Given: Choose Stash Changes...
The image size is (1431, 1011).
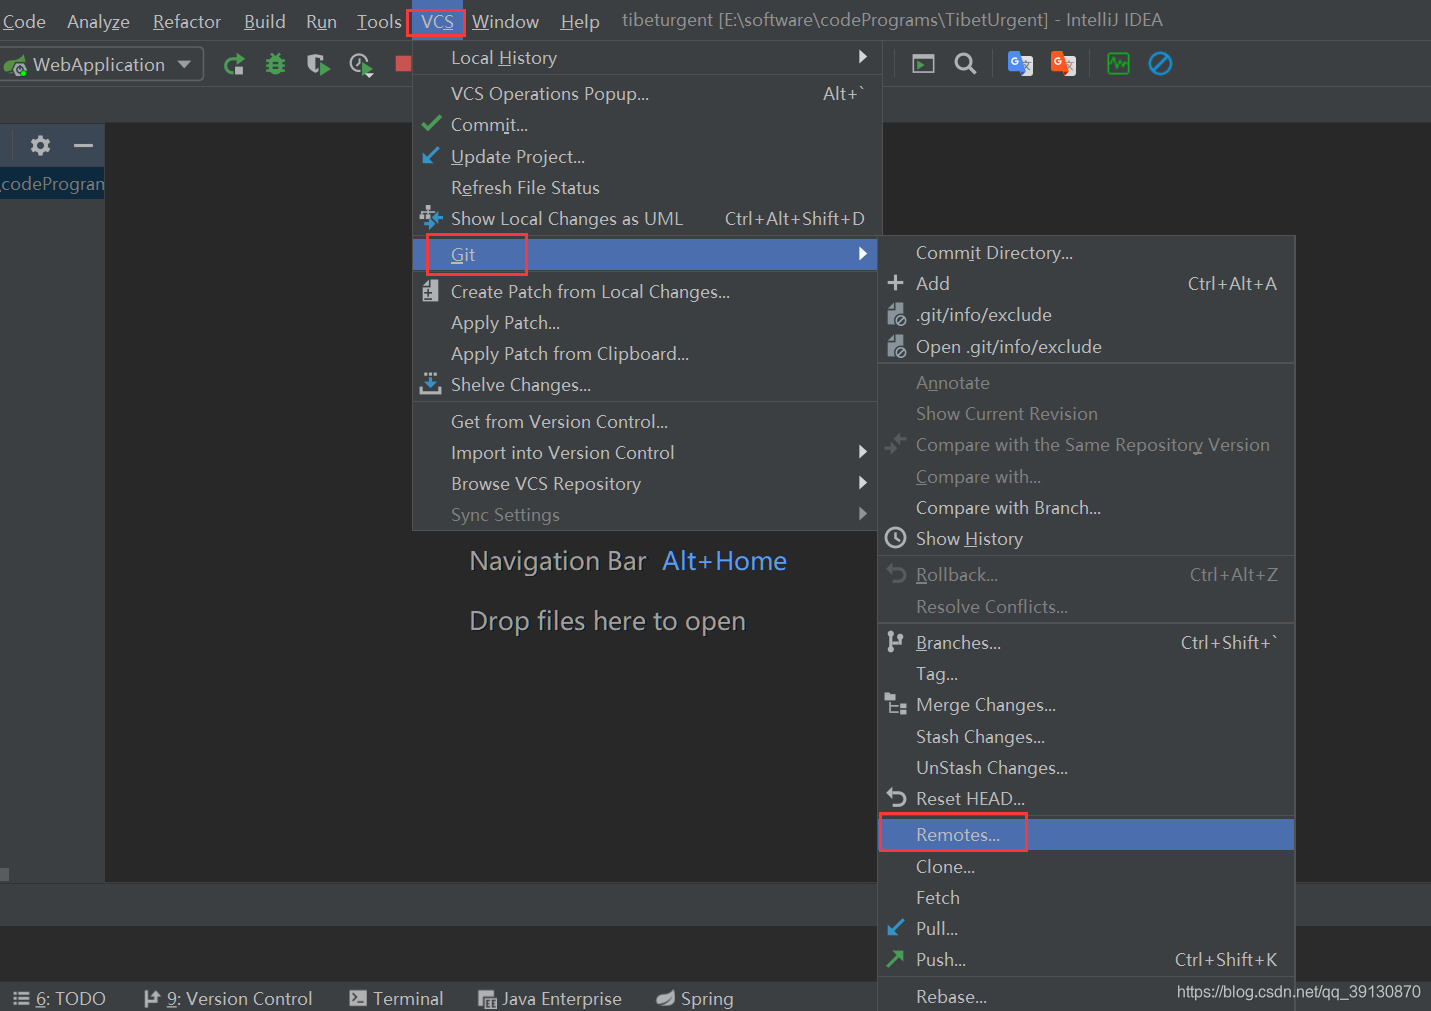Looking at the screenshot, I should coord(1086,736).
